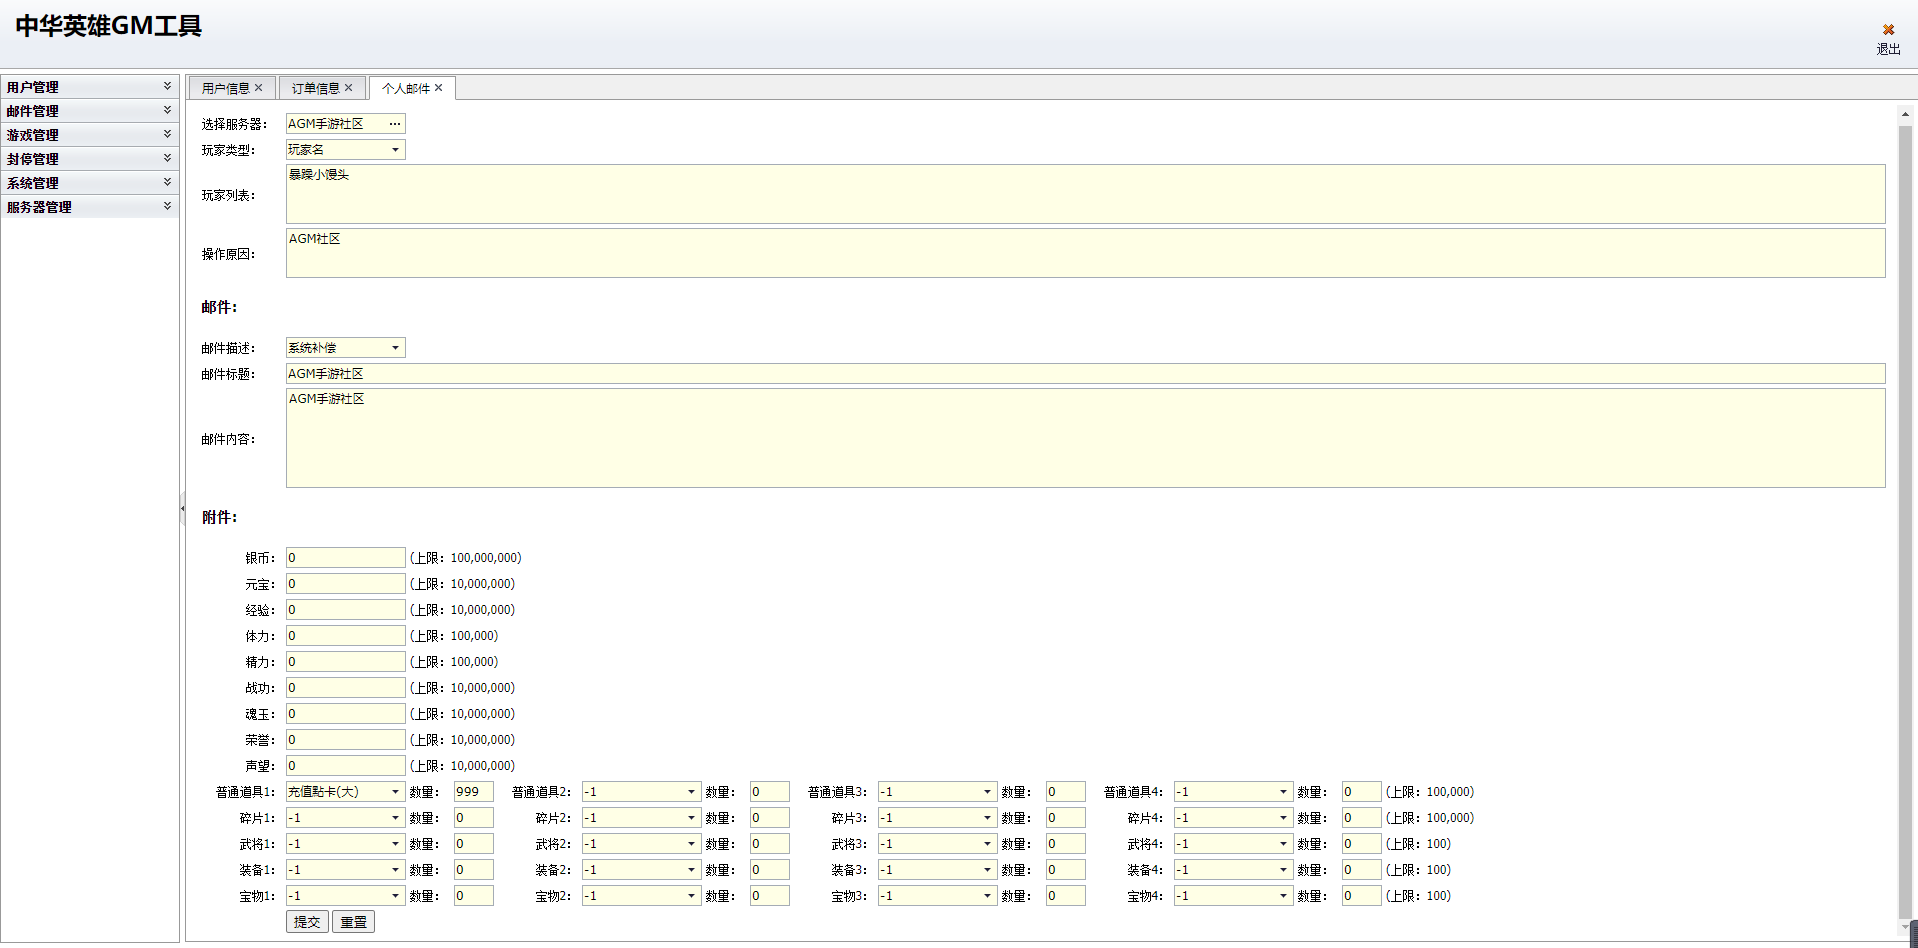Expand the 邮件管理 sidebar section
1918x948 pixels.
tap(167, 111)
